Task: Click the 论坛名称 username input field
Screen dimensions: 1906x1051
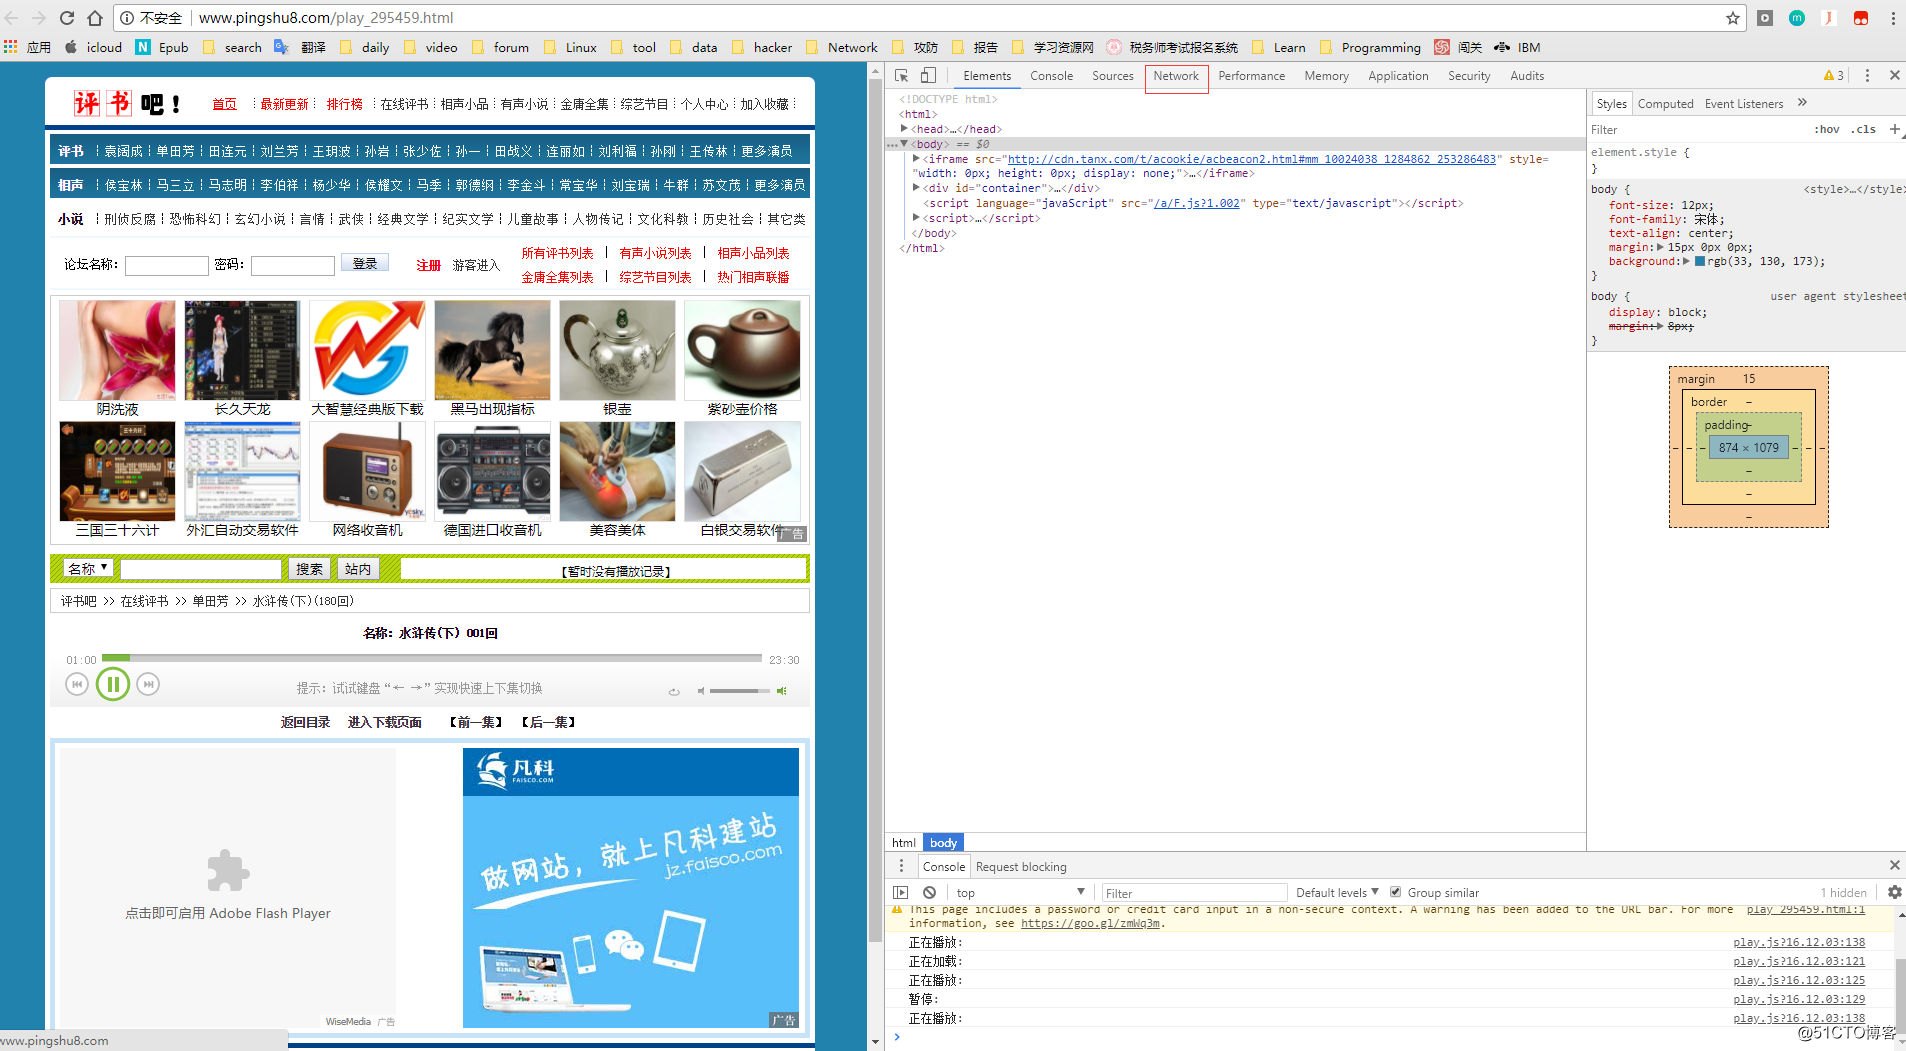Action: 166,265
